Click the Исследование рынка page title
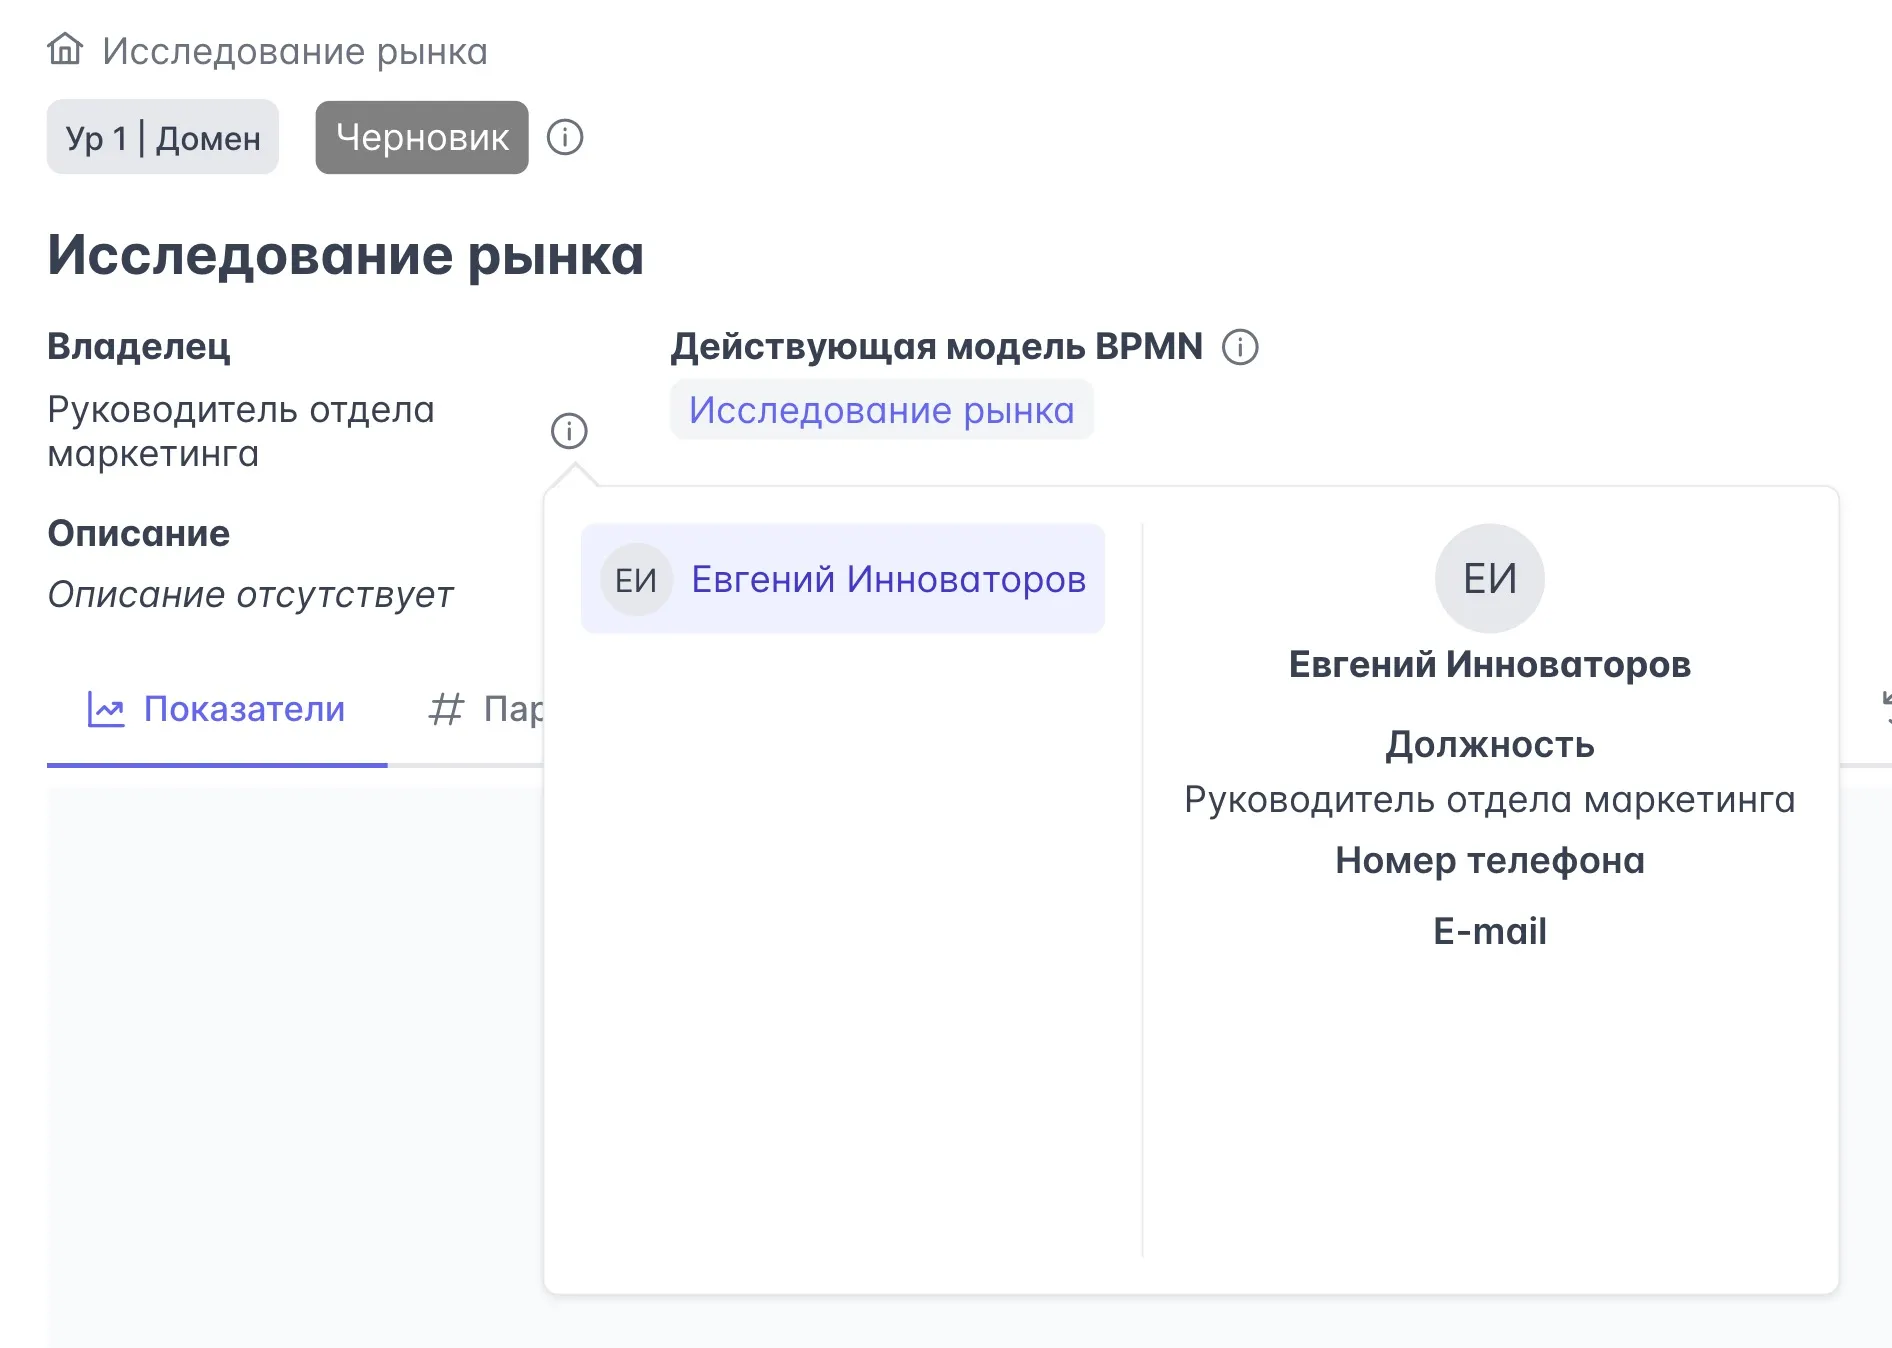Viewport: 1892px width, 1348px height. click(x=346, y=255)
